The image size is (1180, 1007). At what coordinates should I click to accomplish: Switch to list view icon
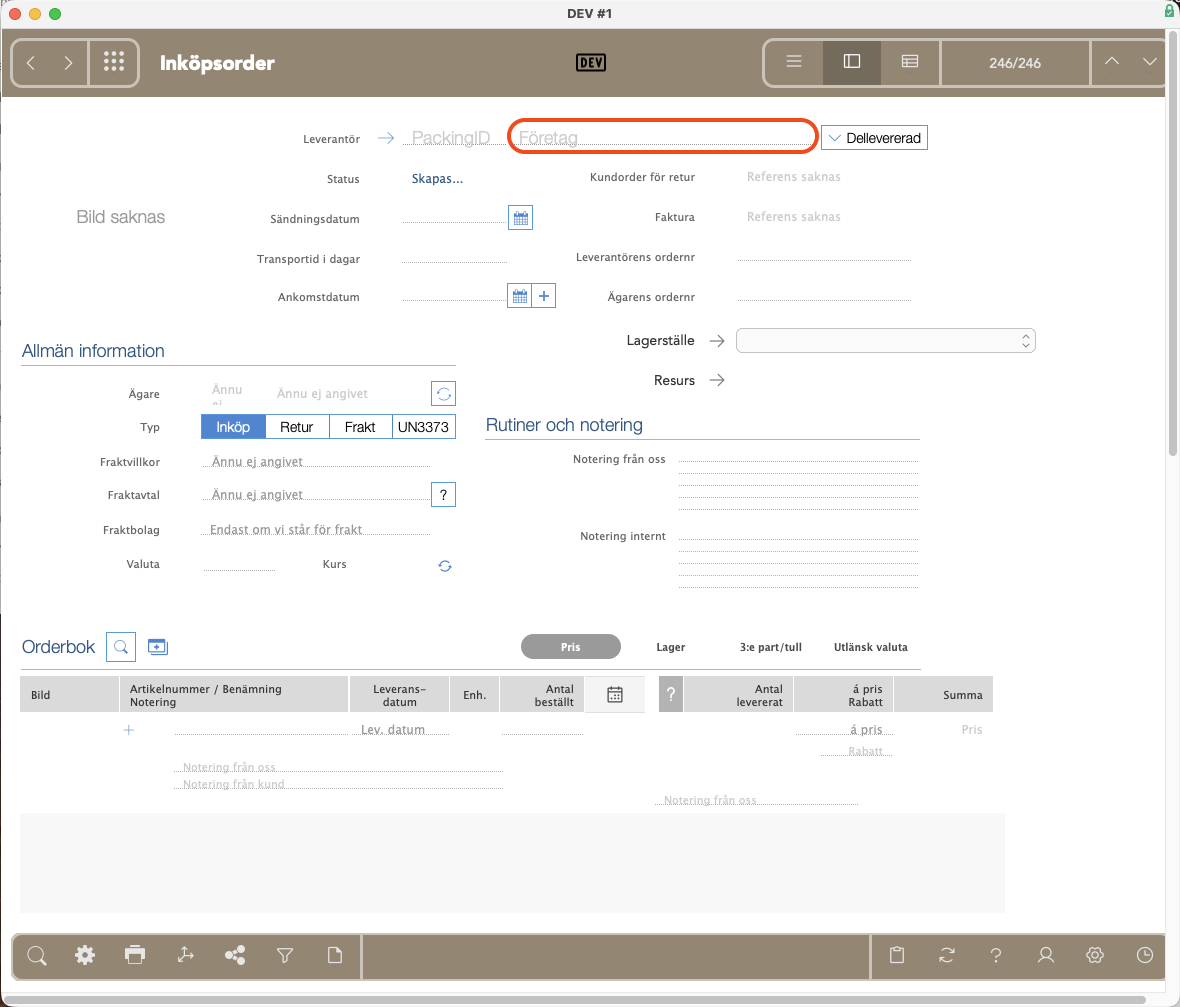coord(794,62)
